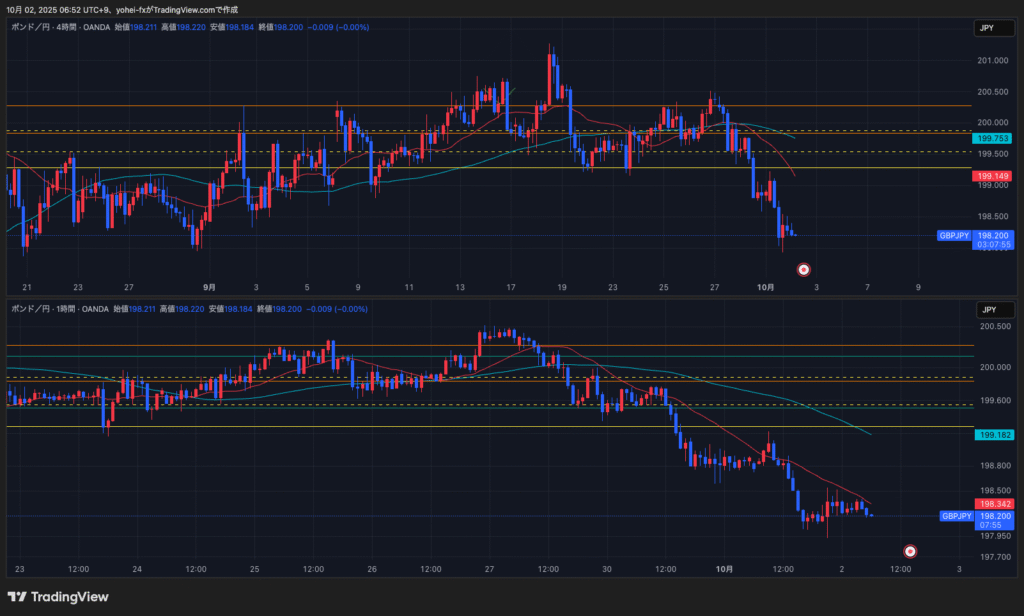Open the JPY currency selector on the top chart
Screen dimensions: 1024x616
(x=988, y=30)
